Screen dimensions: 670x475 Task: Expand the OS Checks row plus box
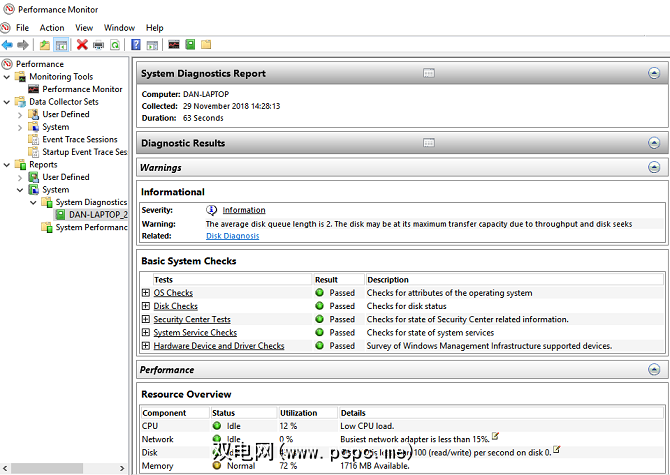(x=146, y=293)
